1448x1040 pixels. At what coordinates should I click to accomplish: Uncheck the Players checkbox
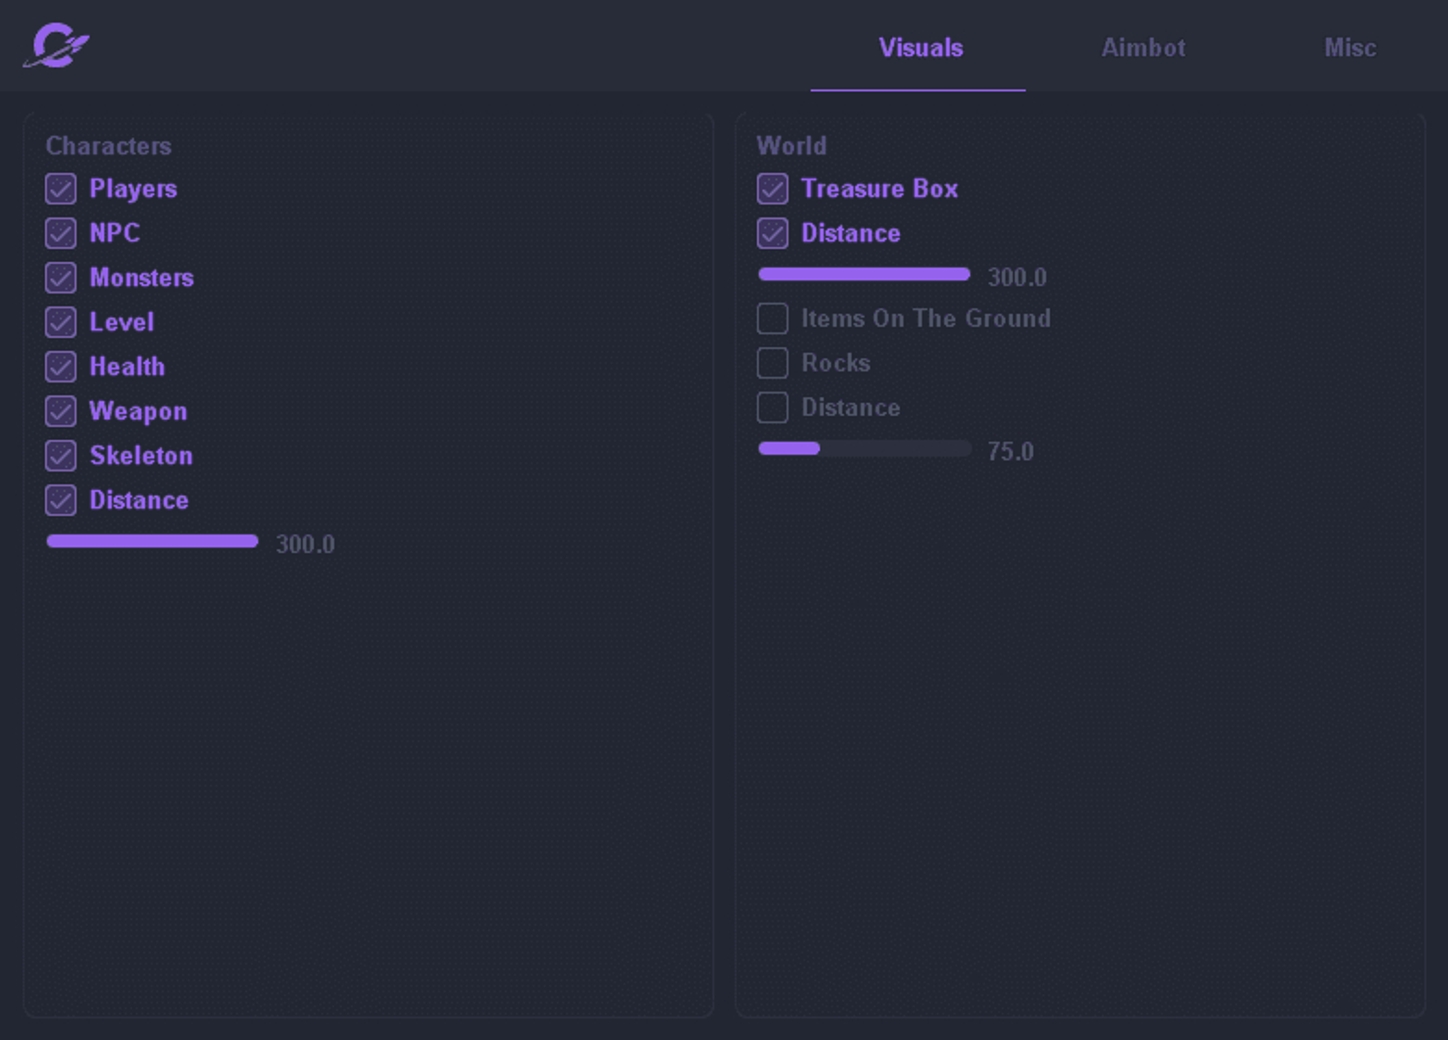click(x=61, y=189)
